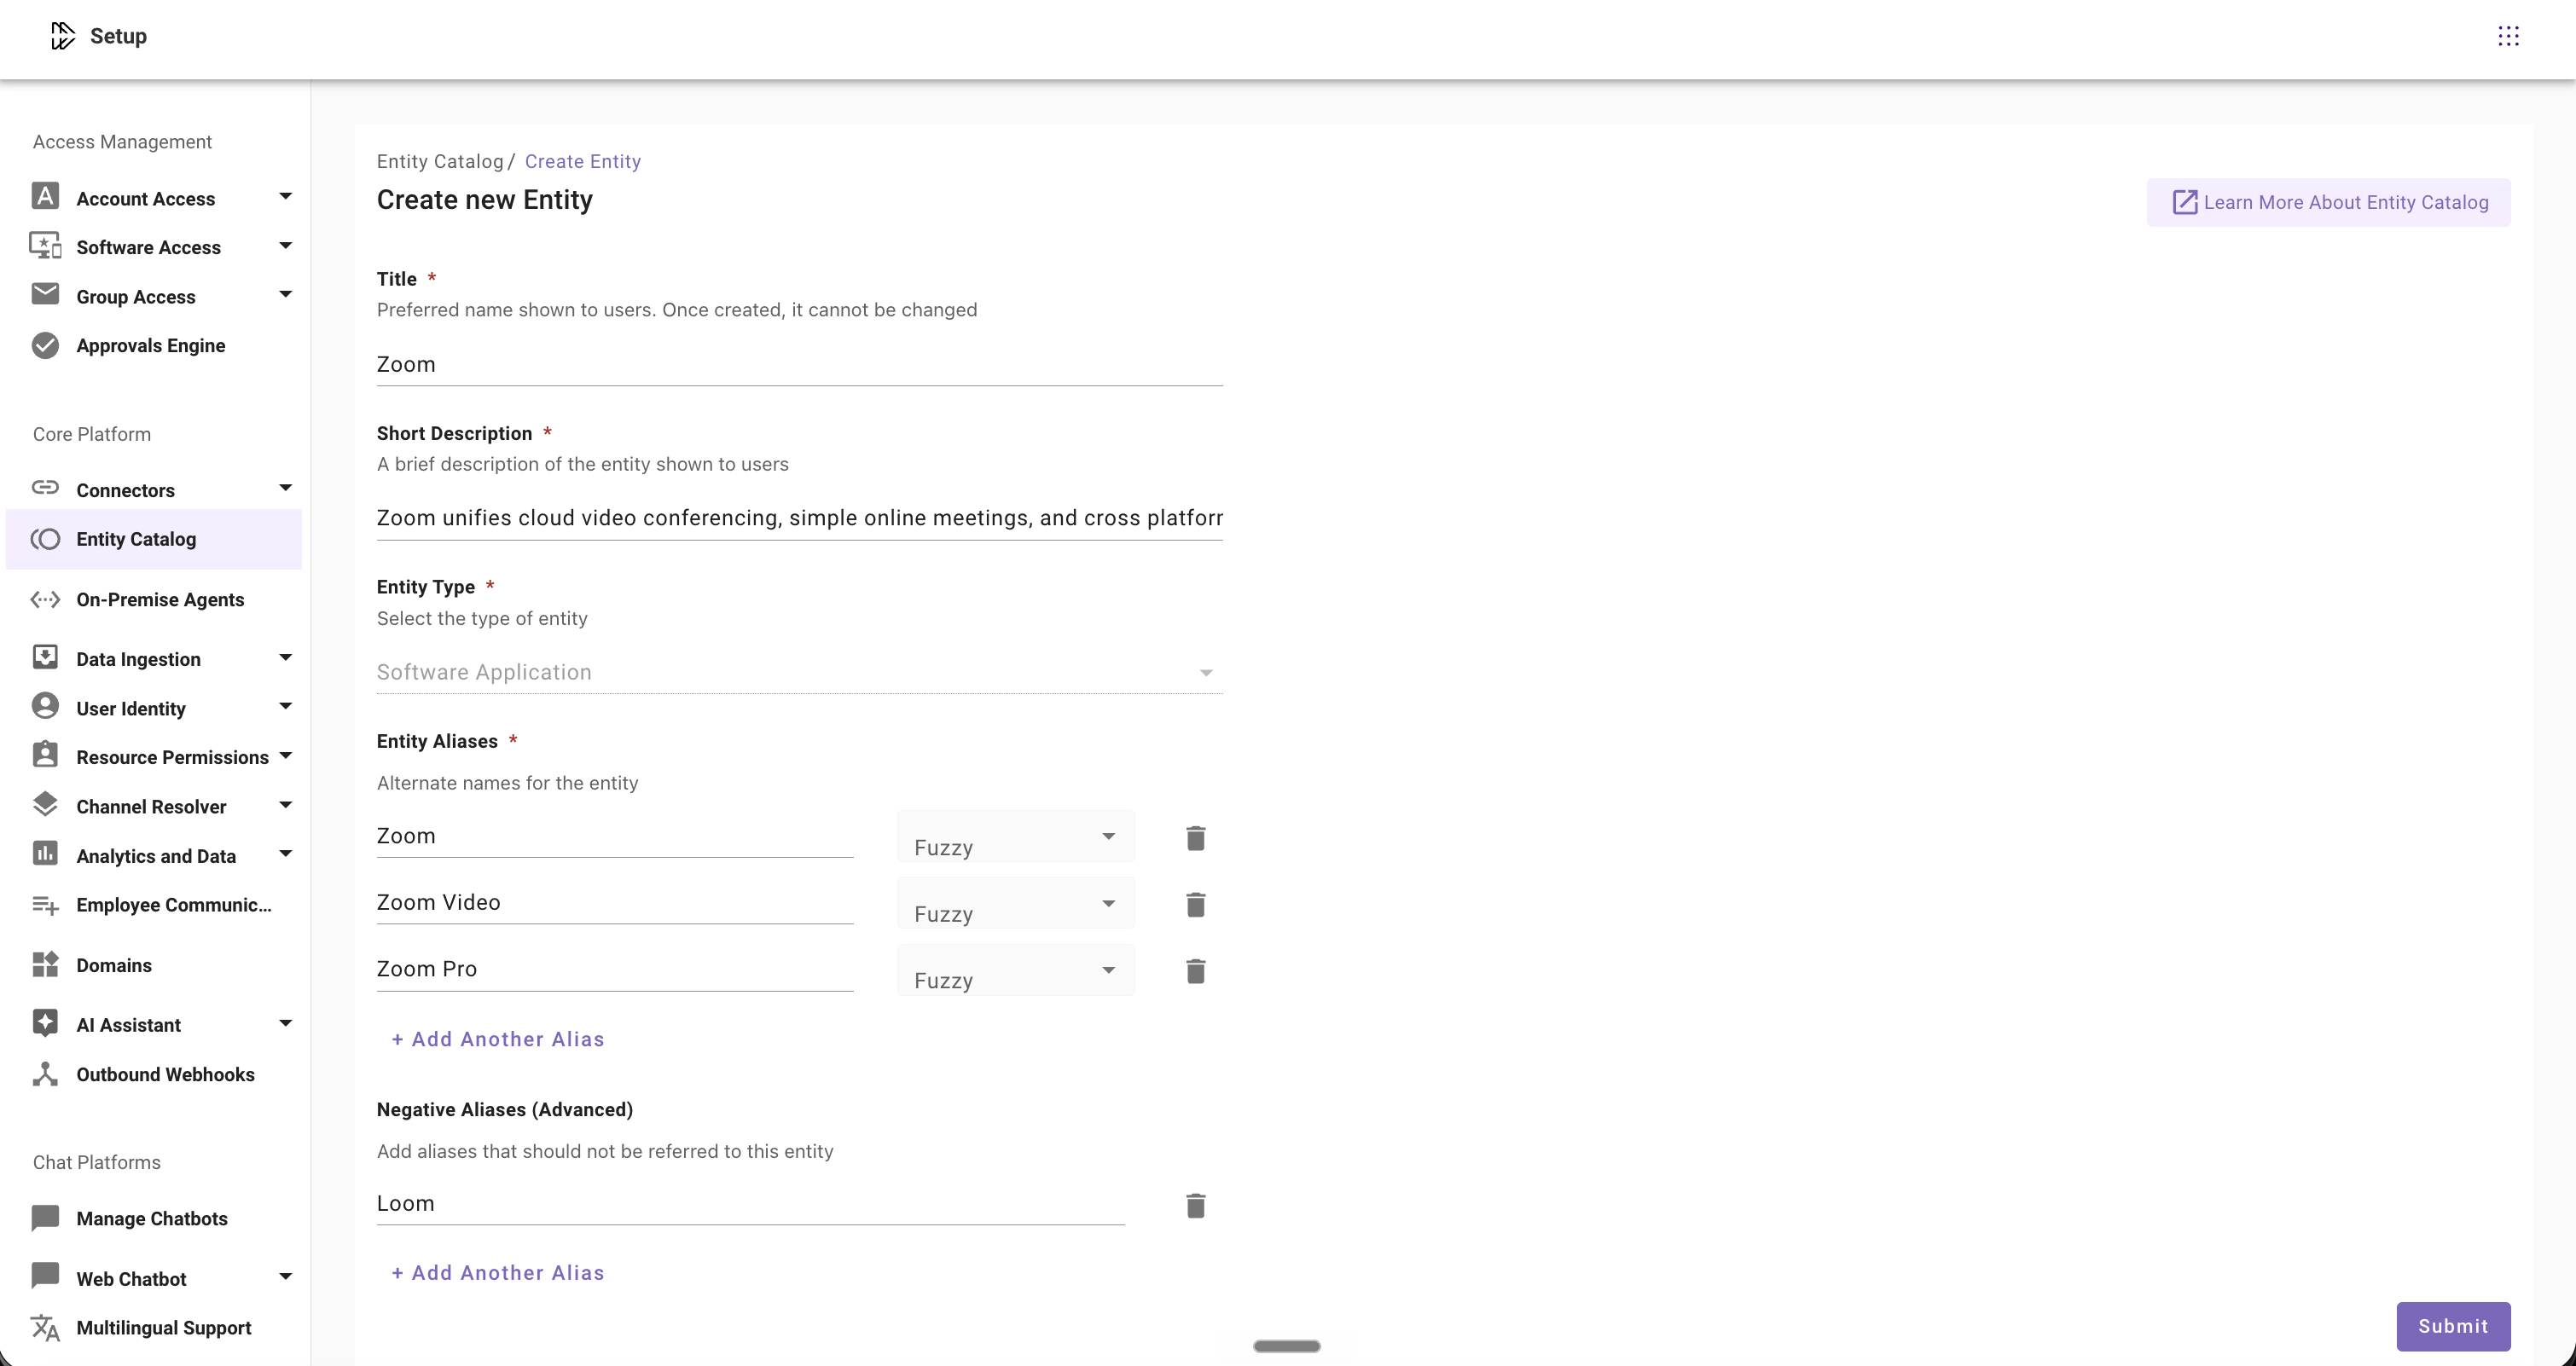This screenshot has width=2576, height=1366.
Task: Open Multilingual Support menu item
Action: coord(154,1327)
